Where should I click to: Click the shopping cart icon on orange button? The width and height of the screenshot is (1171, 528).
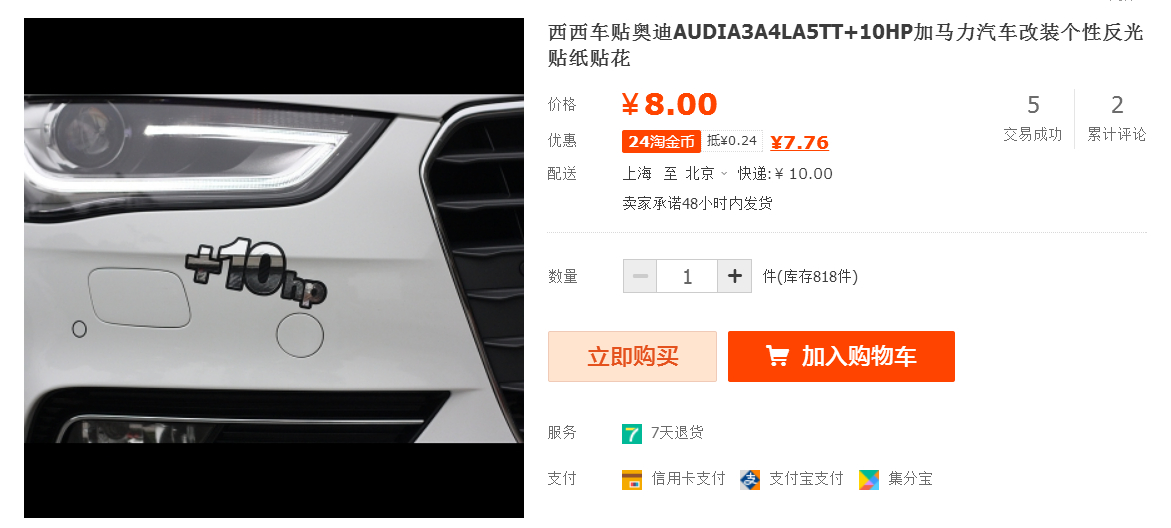[x=777, y=356]
